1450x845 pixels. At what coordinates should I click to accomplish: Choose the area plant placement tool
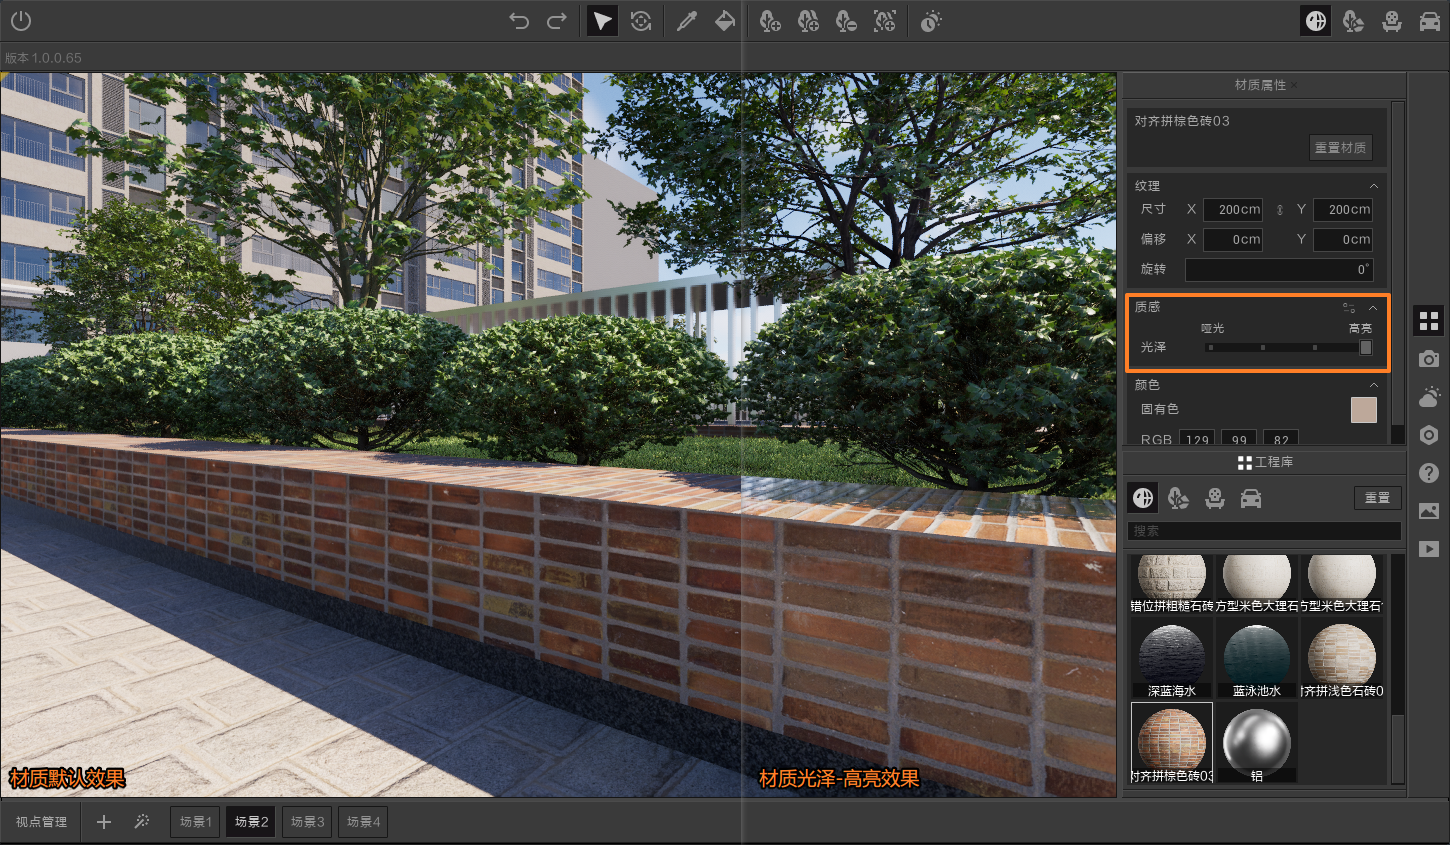pyautogui.click(x=885, y=21)
